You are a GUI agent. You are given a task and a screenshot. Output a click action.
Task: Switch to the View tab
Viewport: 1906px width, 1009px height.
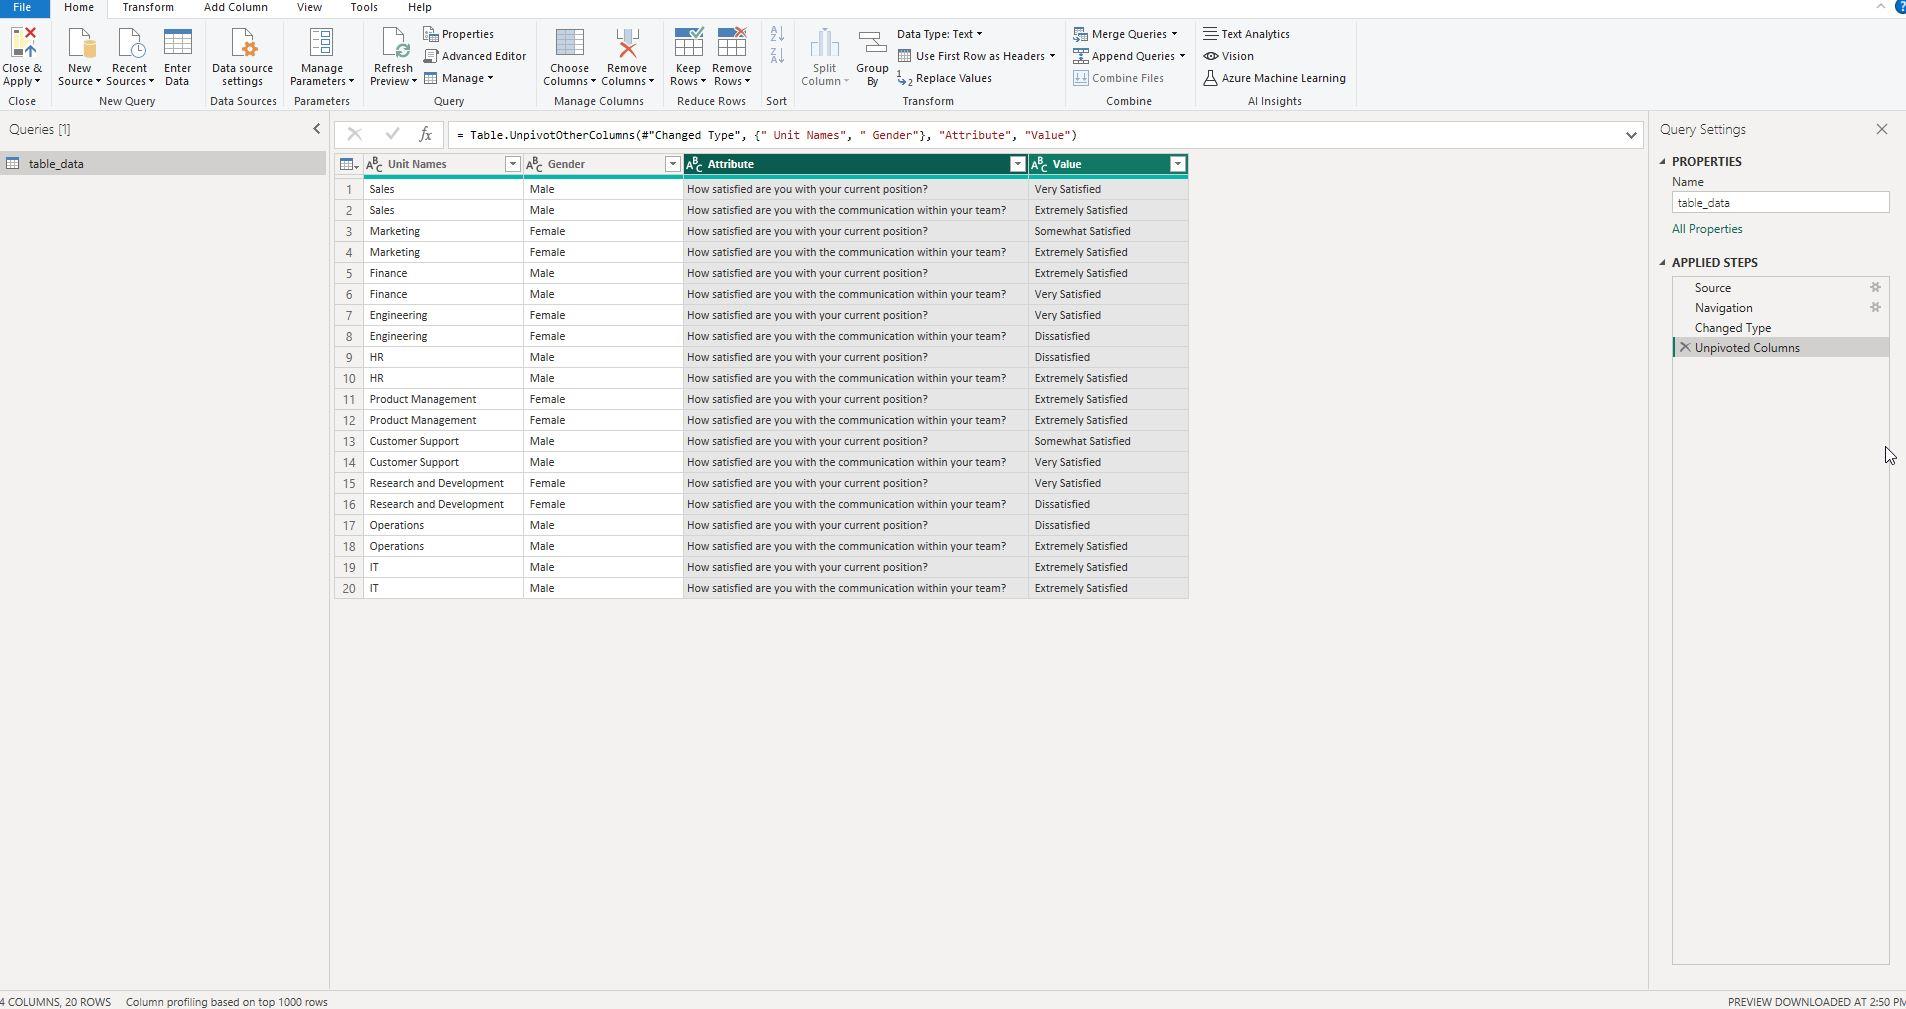click(309, 7)
